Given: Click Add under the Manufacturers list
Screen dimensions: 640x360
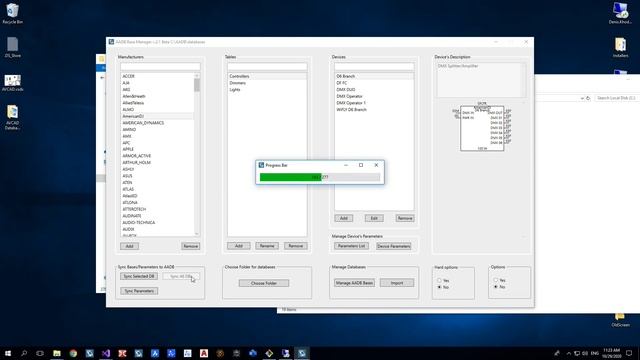Looking at the screenshot, I should [x=129, y=246].
